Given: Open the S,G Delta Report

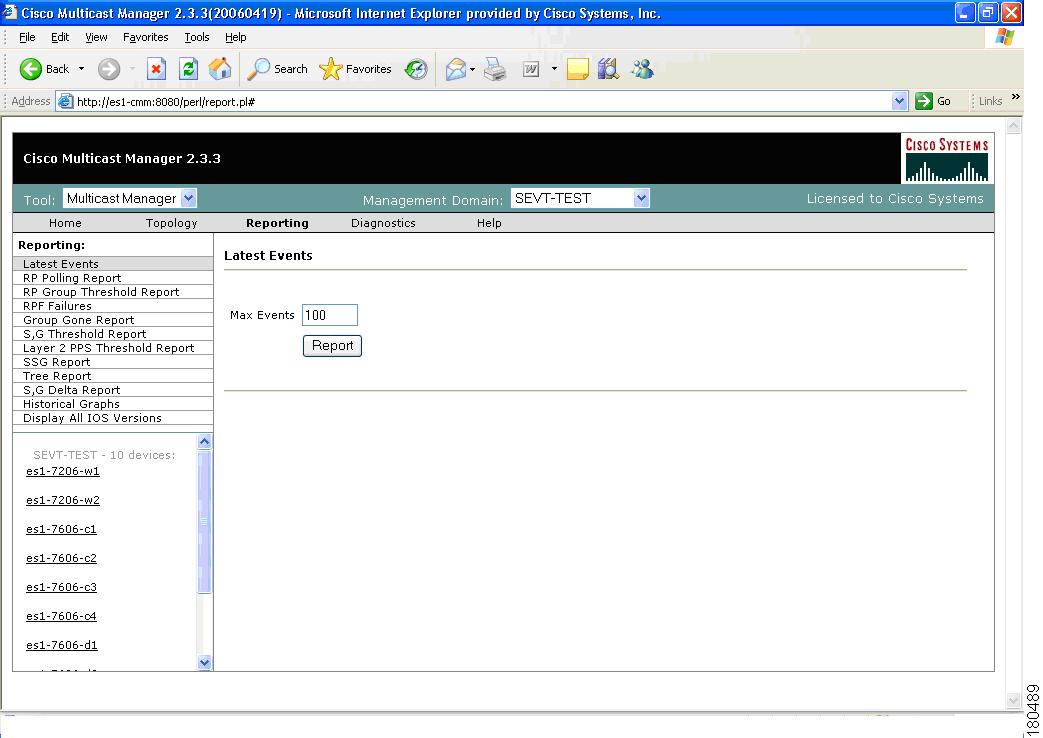Looking at the screenshot, I should click(x=113, y=390).
